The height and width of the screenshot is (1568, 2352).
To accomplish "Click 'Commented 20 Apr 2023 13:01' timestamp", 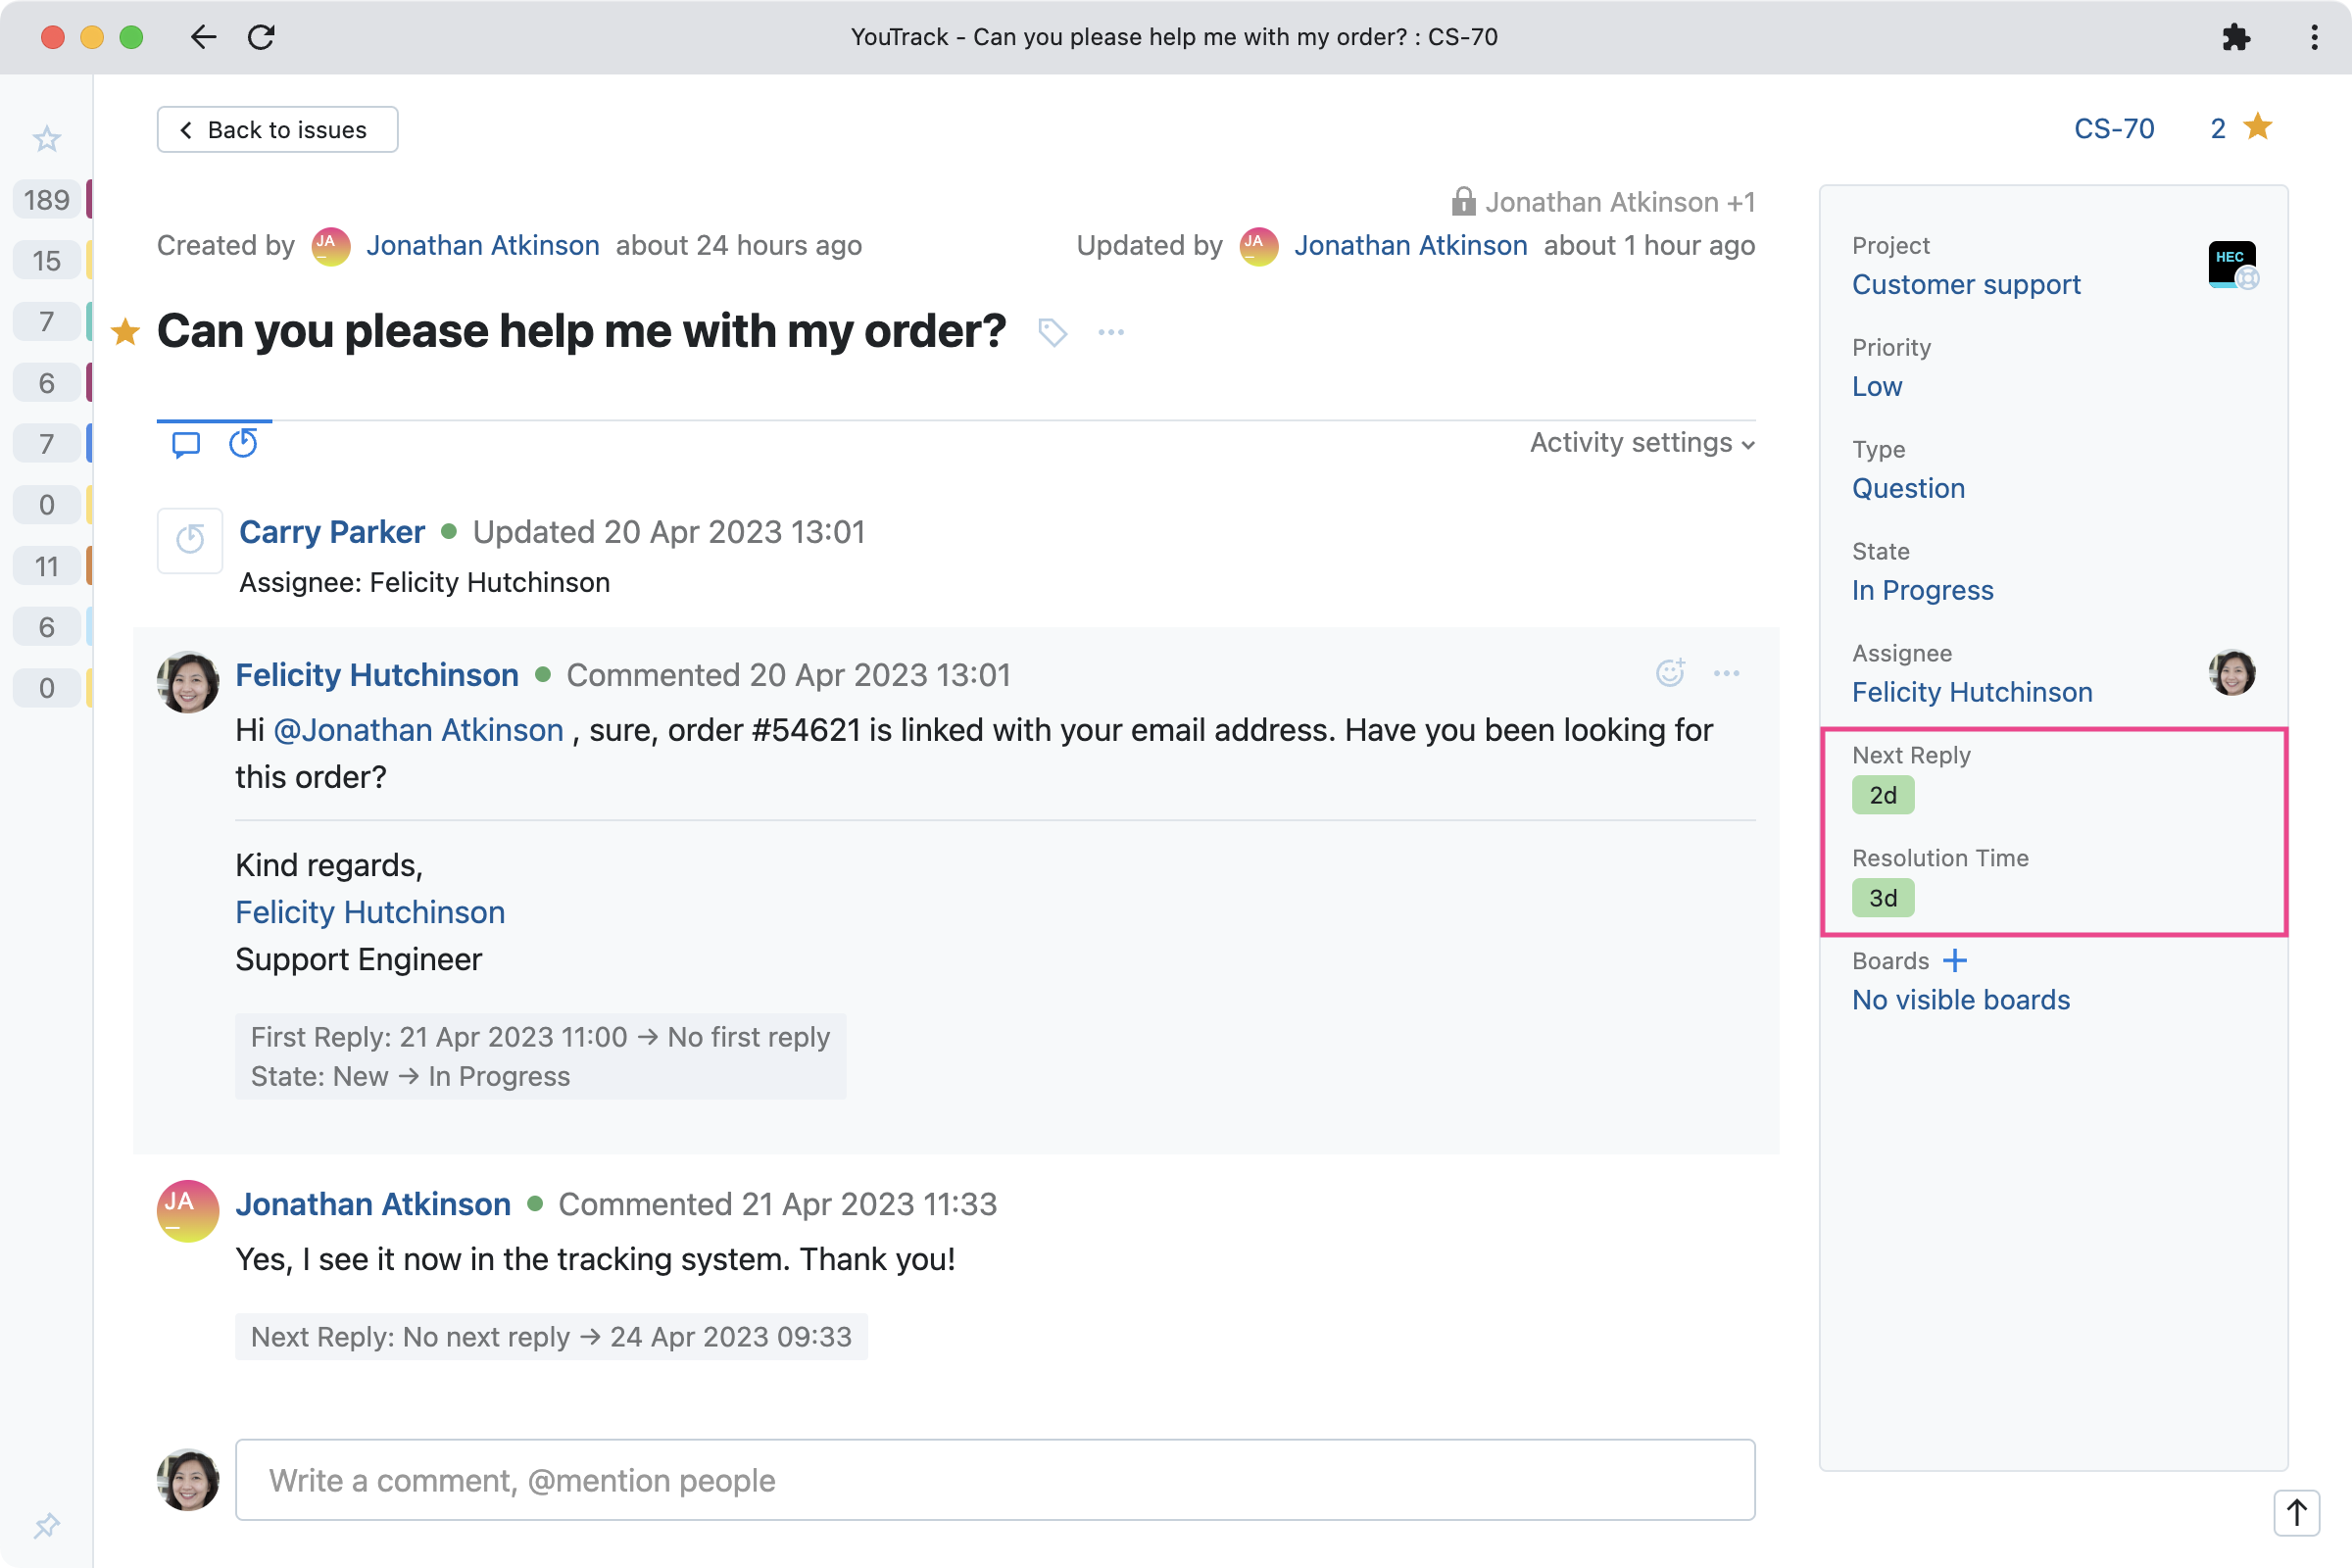I will 788,676.
